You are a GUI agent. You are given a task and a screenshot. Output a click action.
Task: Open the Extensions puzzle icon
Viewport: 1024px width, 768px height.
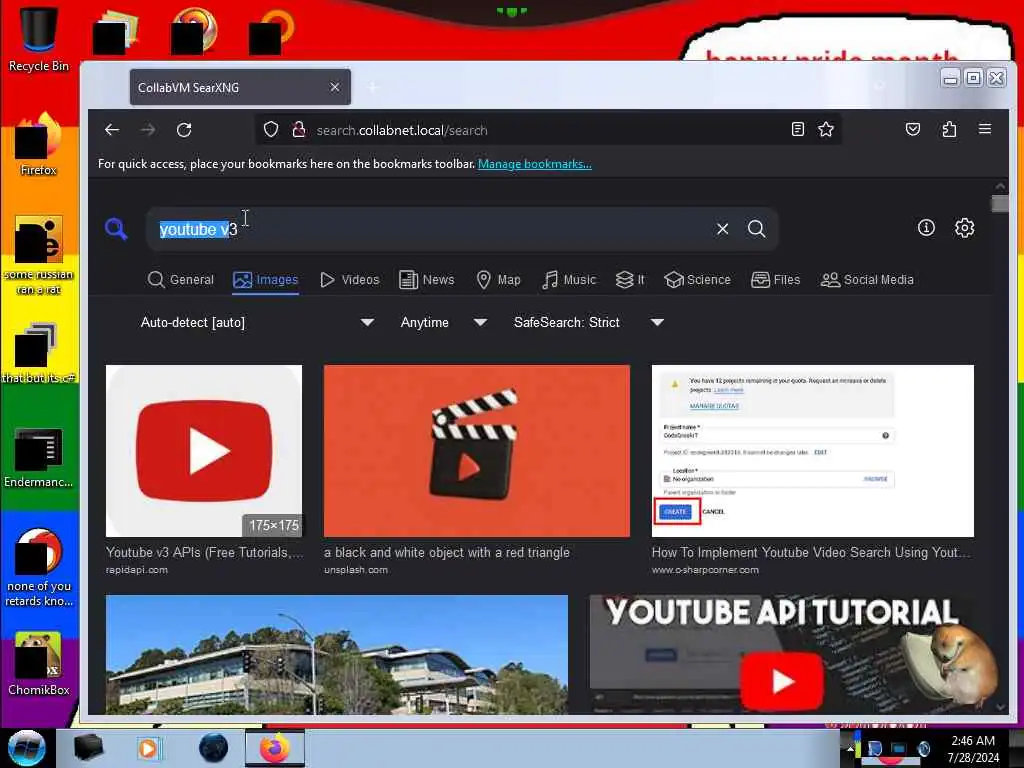click(x=949, y=129)
